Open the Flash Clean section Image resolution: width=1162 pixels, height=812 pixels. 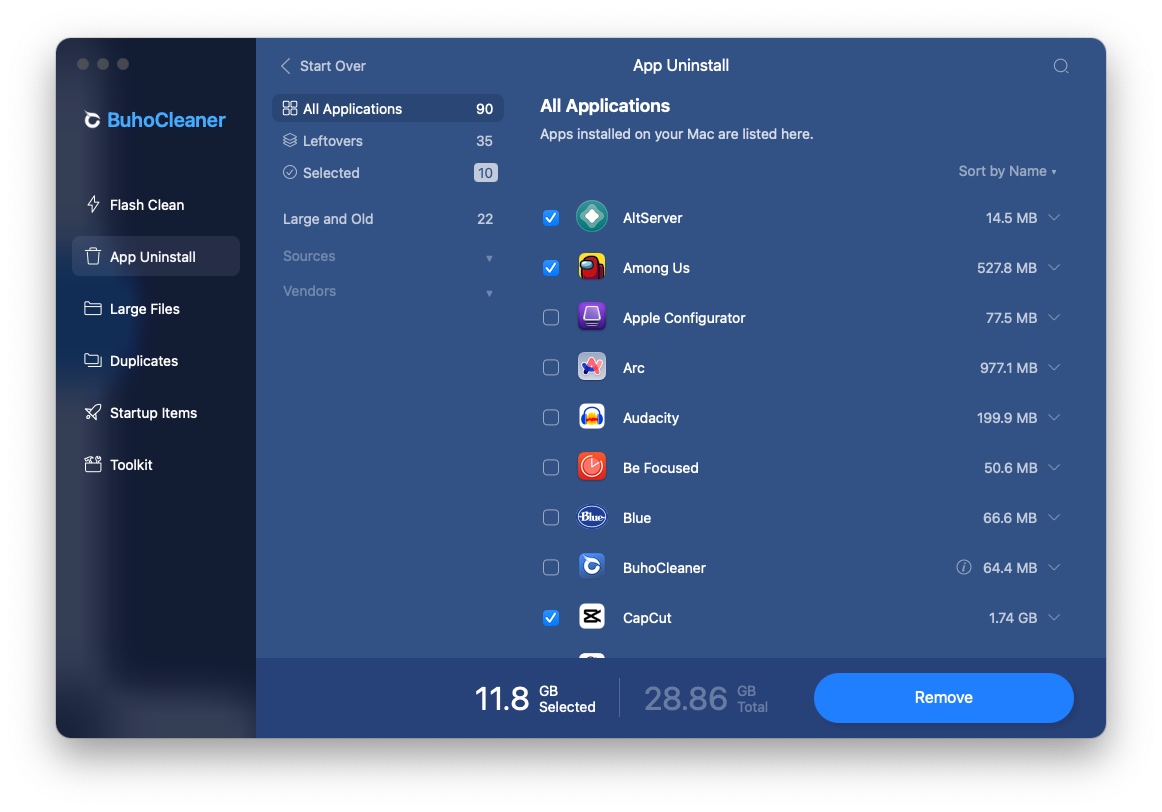point(156,204)
